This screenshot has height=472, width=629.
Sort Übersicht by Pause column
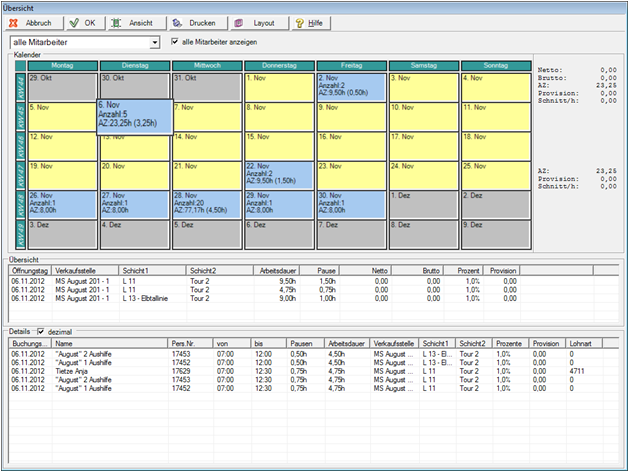[x=319, y=271]
